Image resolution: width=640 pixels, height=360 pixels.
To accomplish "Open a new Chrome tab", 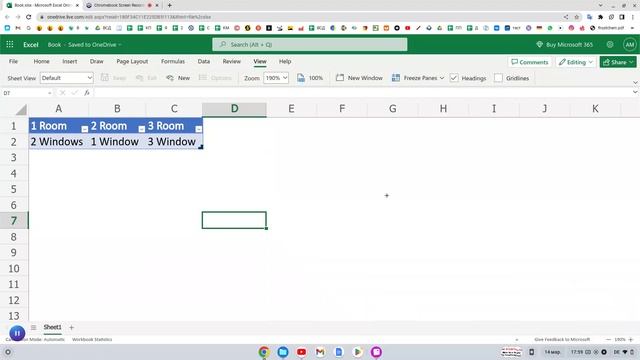I will point(169,5).
